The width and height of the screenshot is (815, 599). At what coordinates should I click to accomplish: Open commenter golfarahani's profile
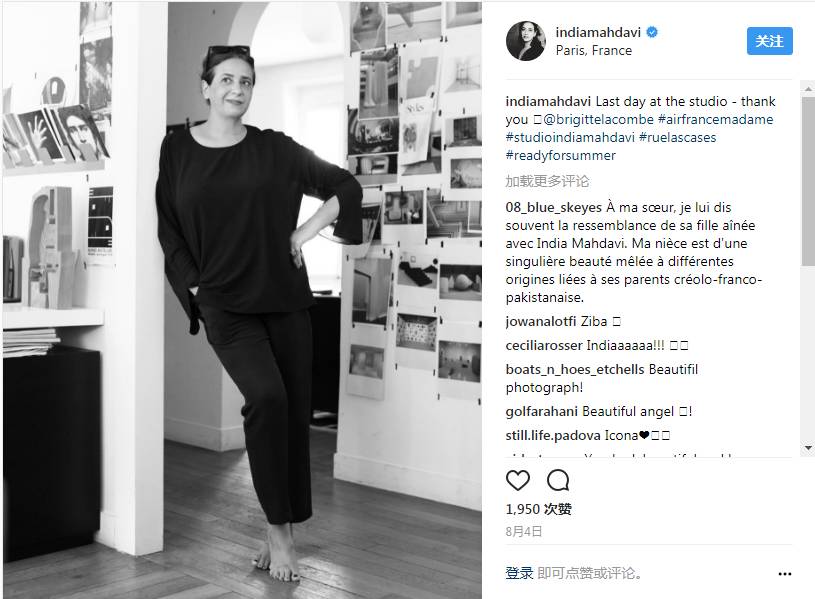(542, 412)
